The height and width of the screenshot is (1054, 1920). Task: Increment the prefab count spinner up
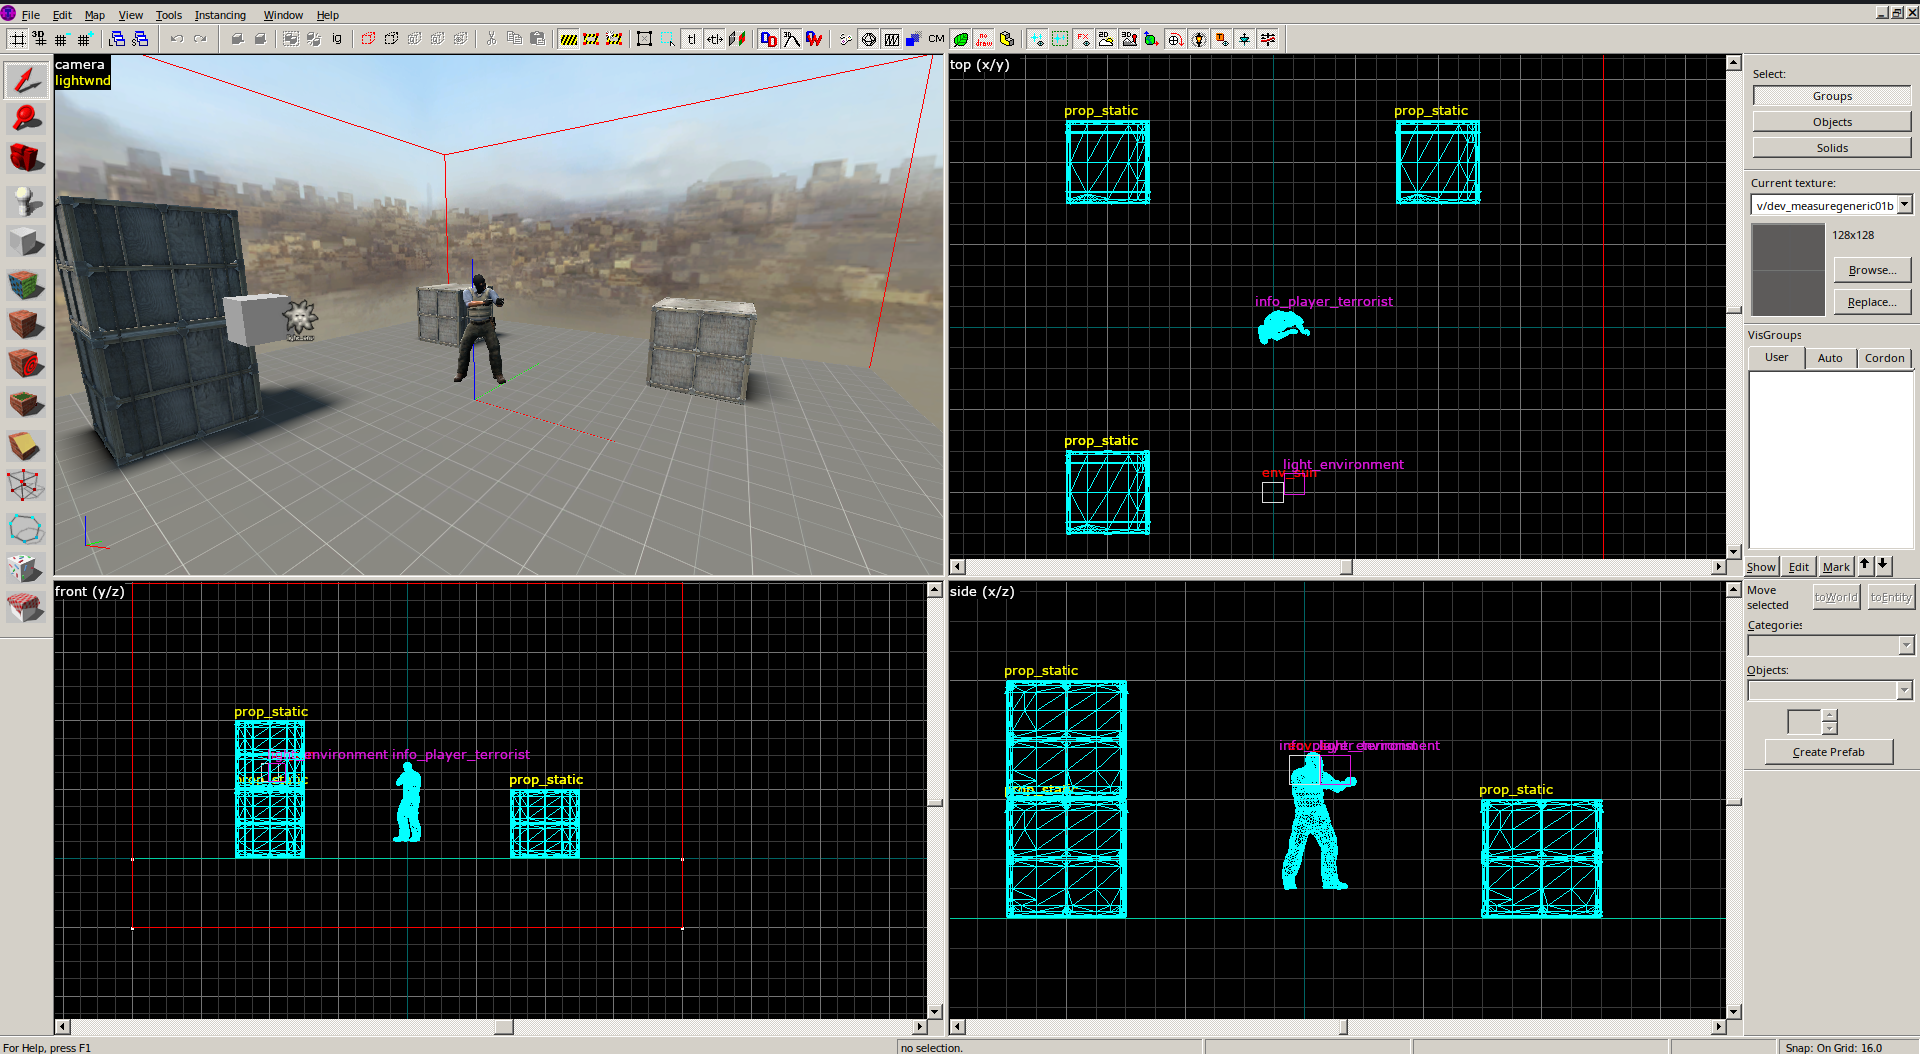coord(1829,715)
